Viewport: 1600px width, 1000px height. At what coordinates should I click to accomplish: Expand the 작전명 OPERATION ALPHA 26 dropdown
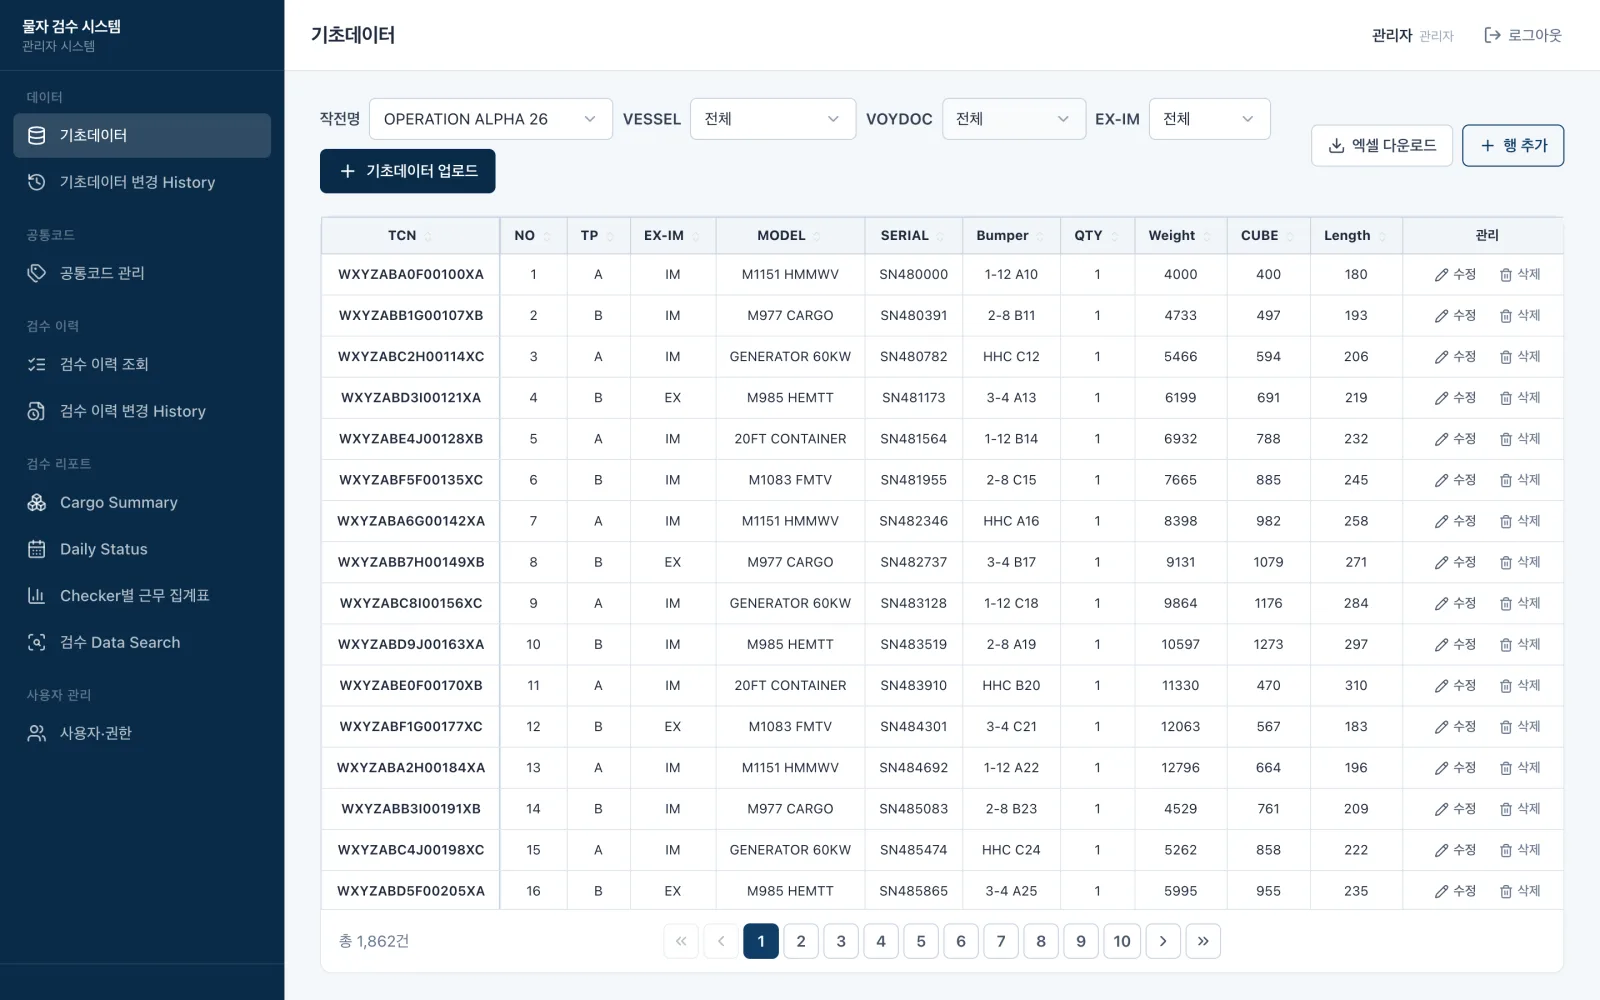[490, 119]
